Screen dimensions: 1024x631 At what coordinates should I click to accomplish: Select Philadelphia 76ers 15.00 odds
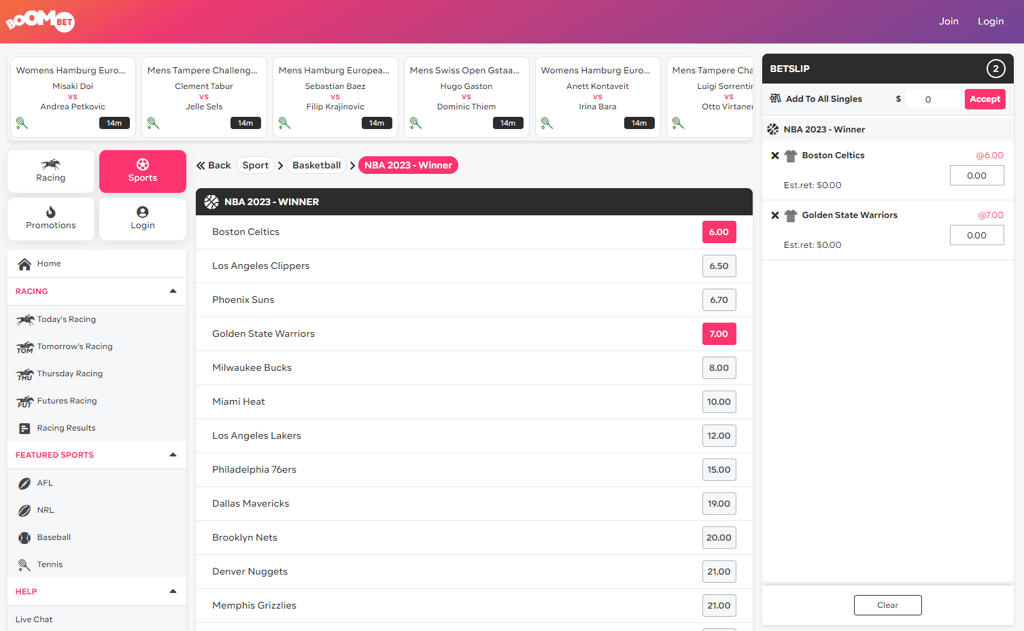point(719,470)
